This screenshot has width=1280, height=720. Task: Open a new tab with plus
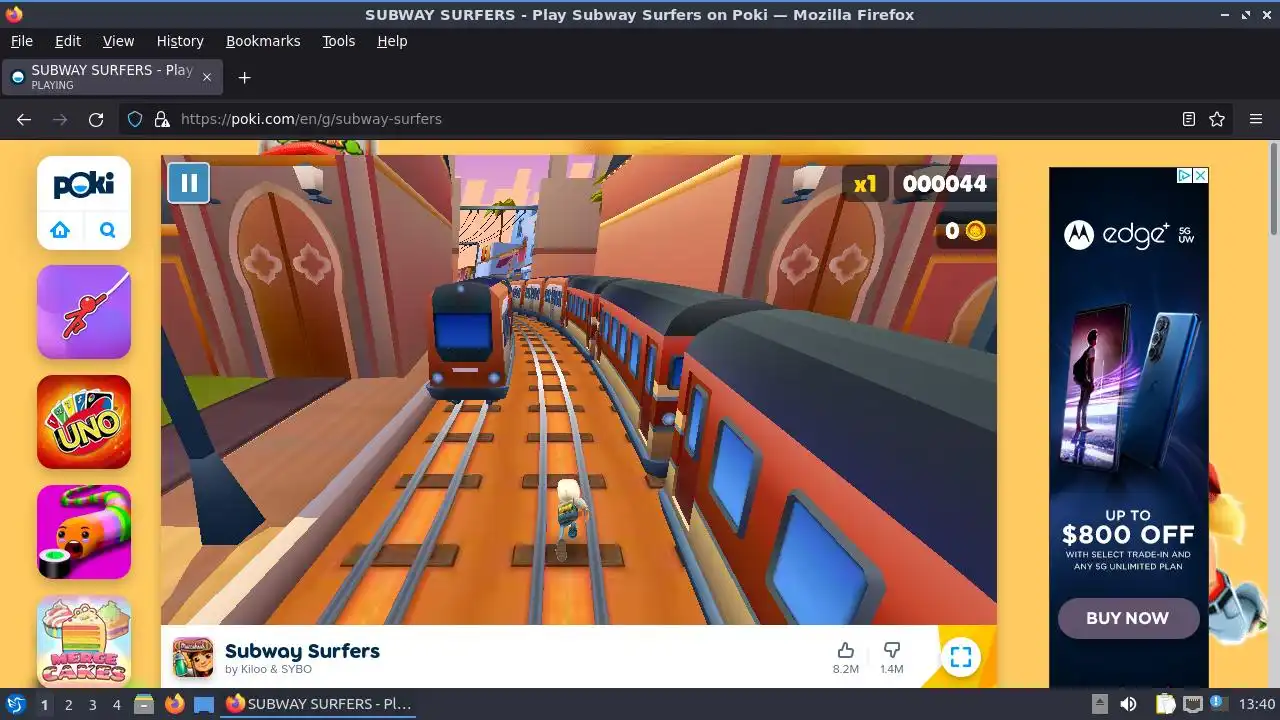click(x=244, y=77)
